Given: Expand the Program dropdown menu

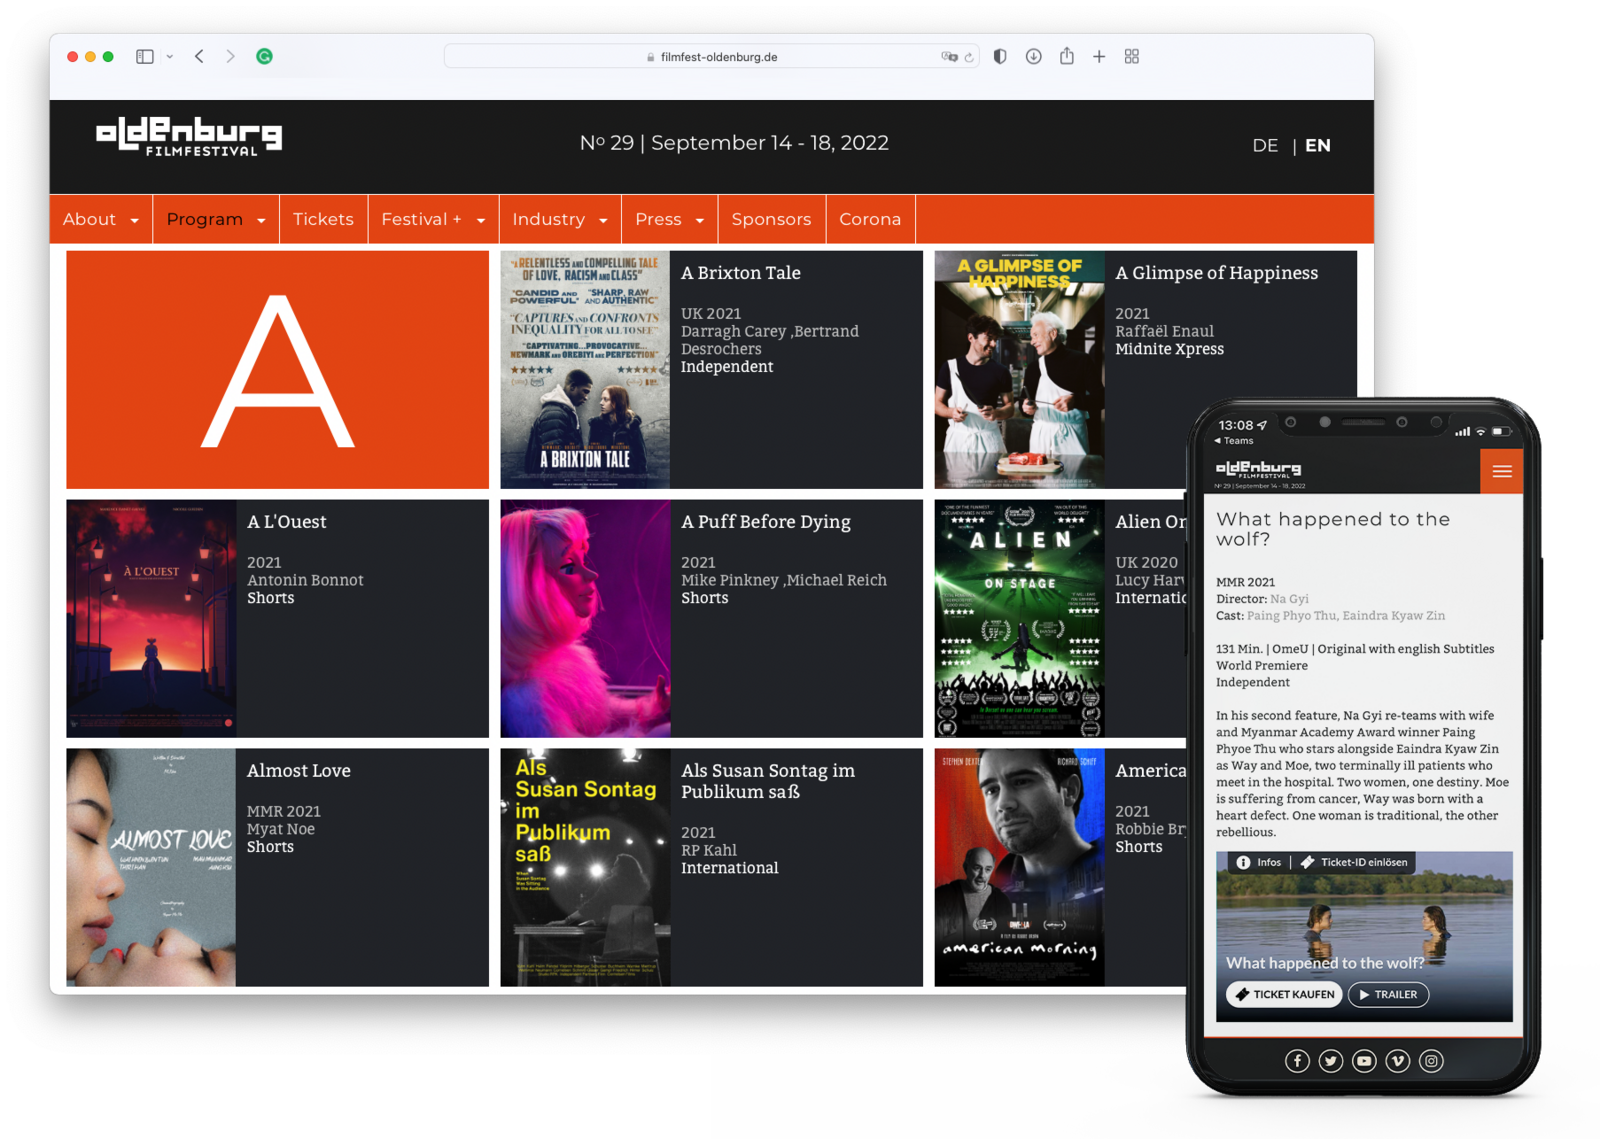Looking at the screenshot, I should click(x=215, y=220).
